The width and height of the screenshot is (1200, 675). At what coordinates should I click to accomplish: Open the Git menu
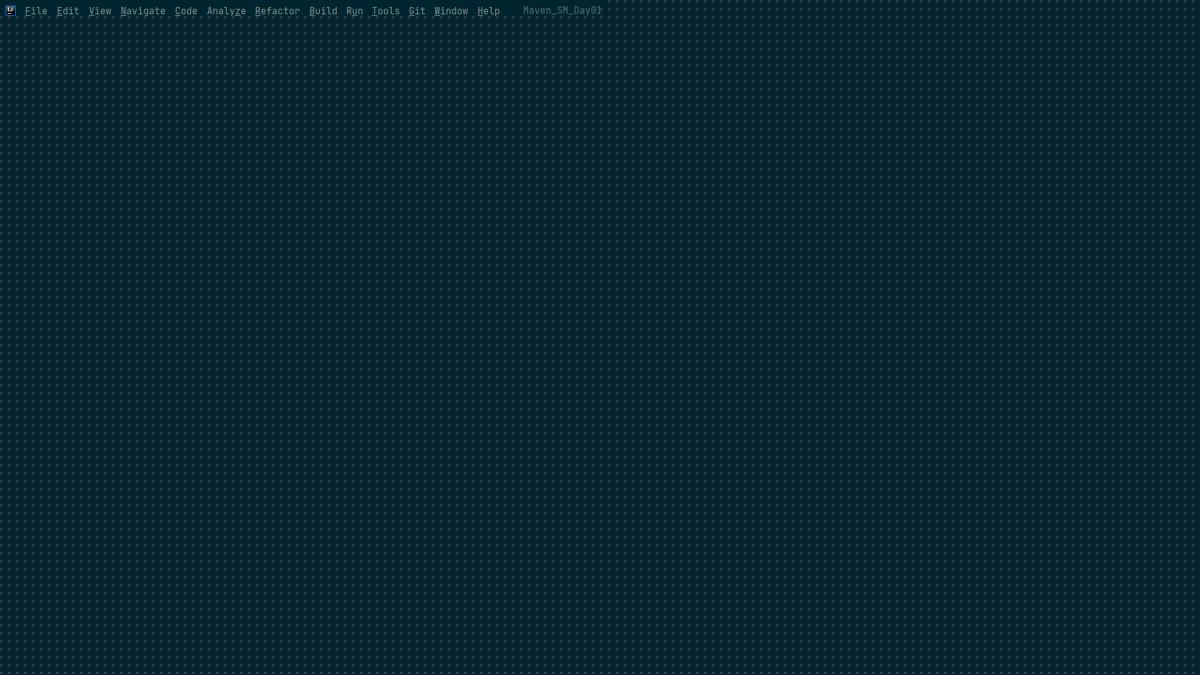pyautogui.click(x=417, y=11)
